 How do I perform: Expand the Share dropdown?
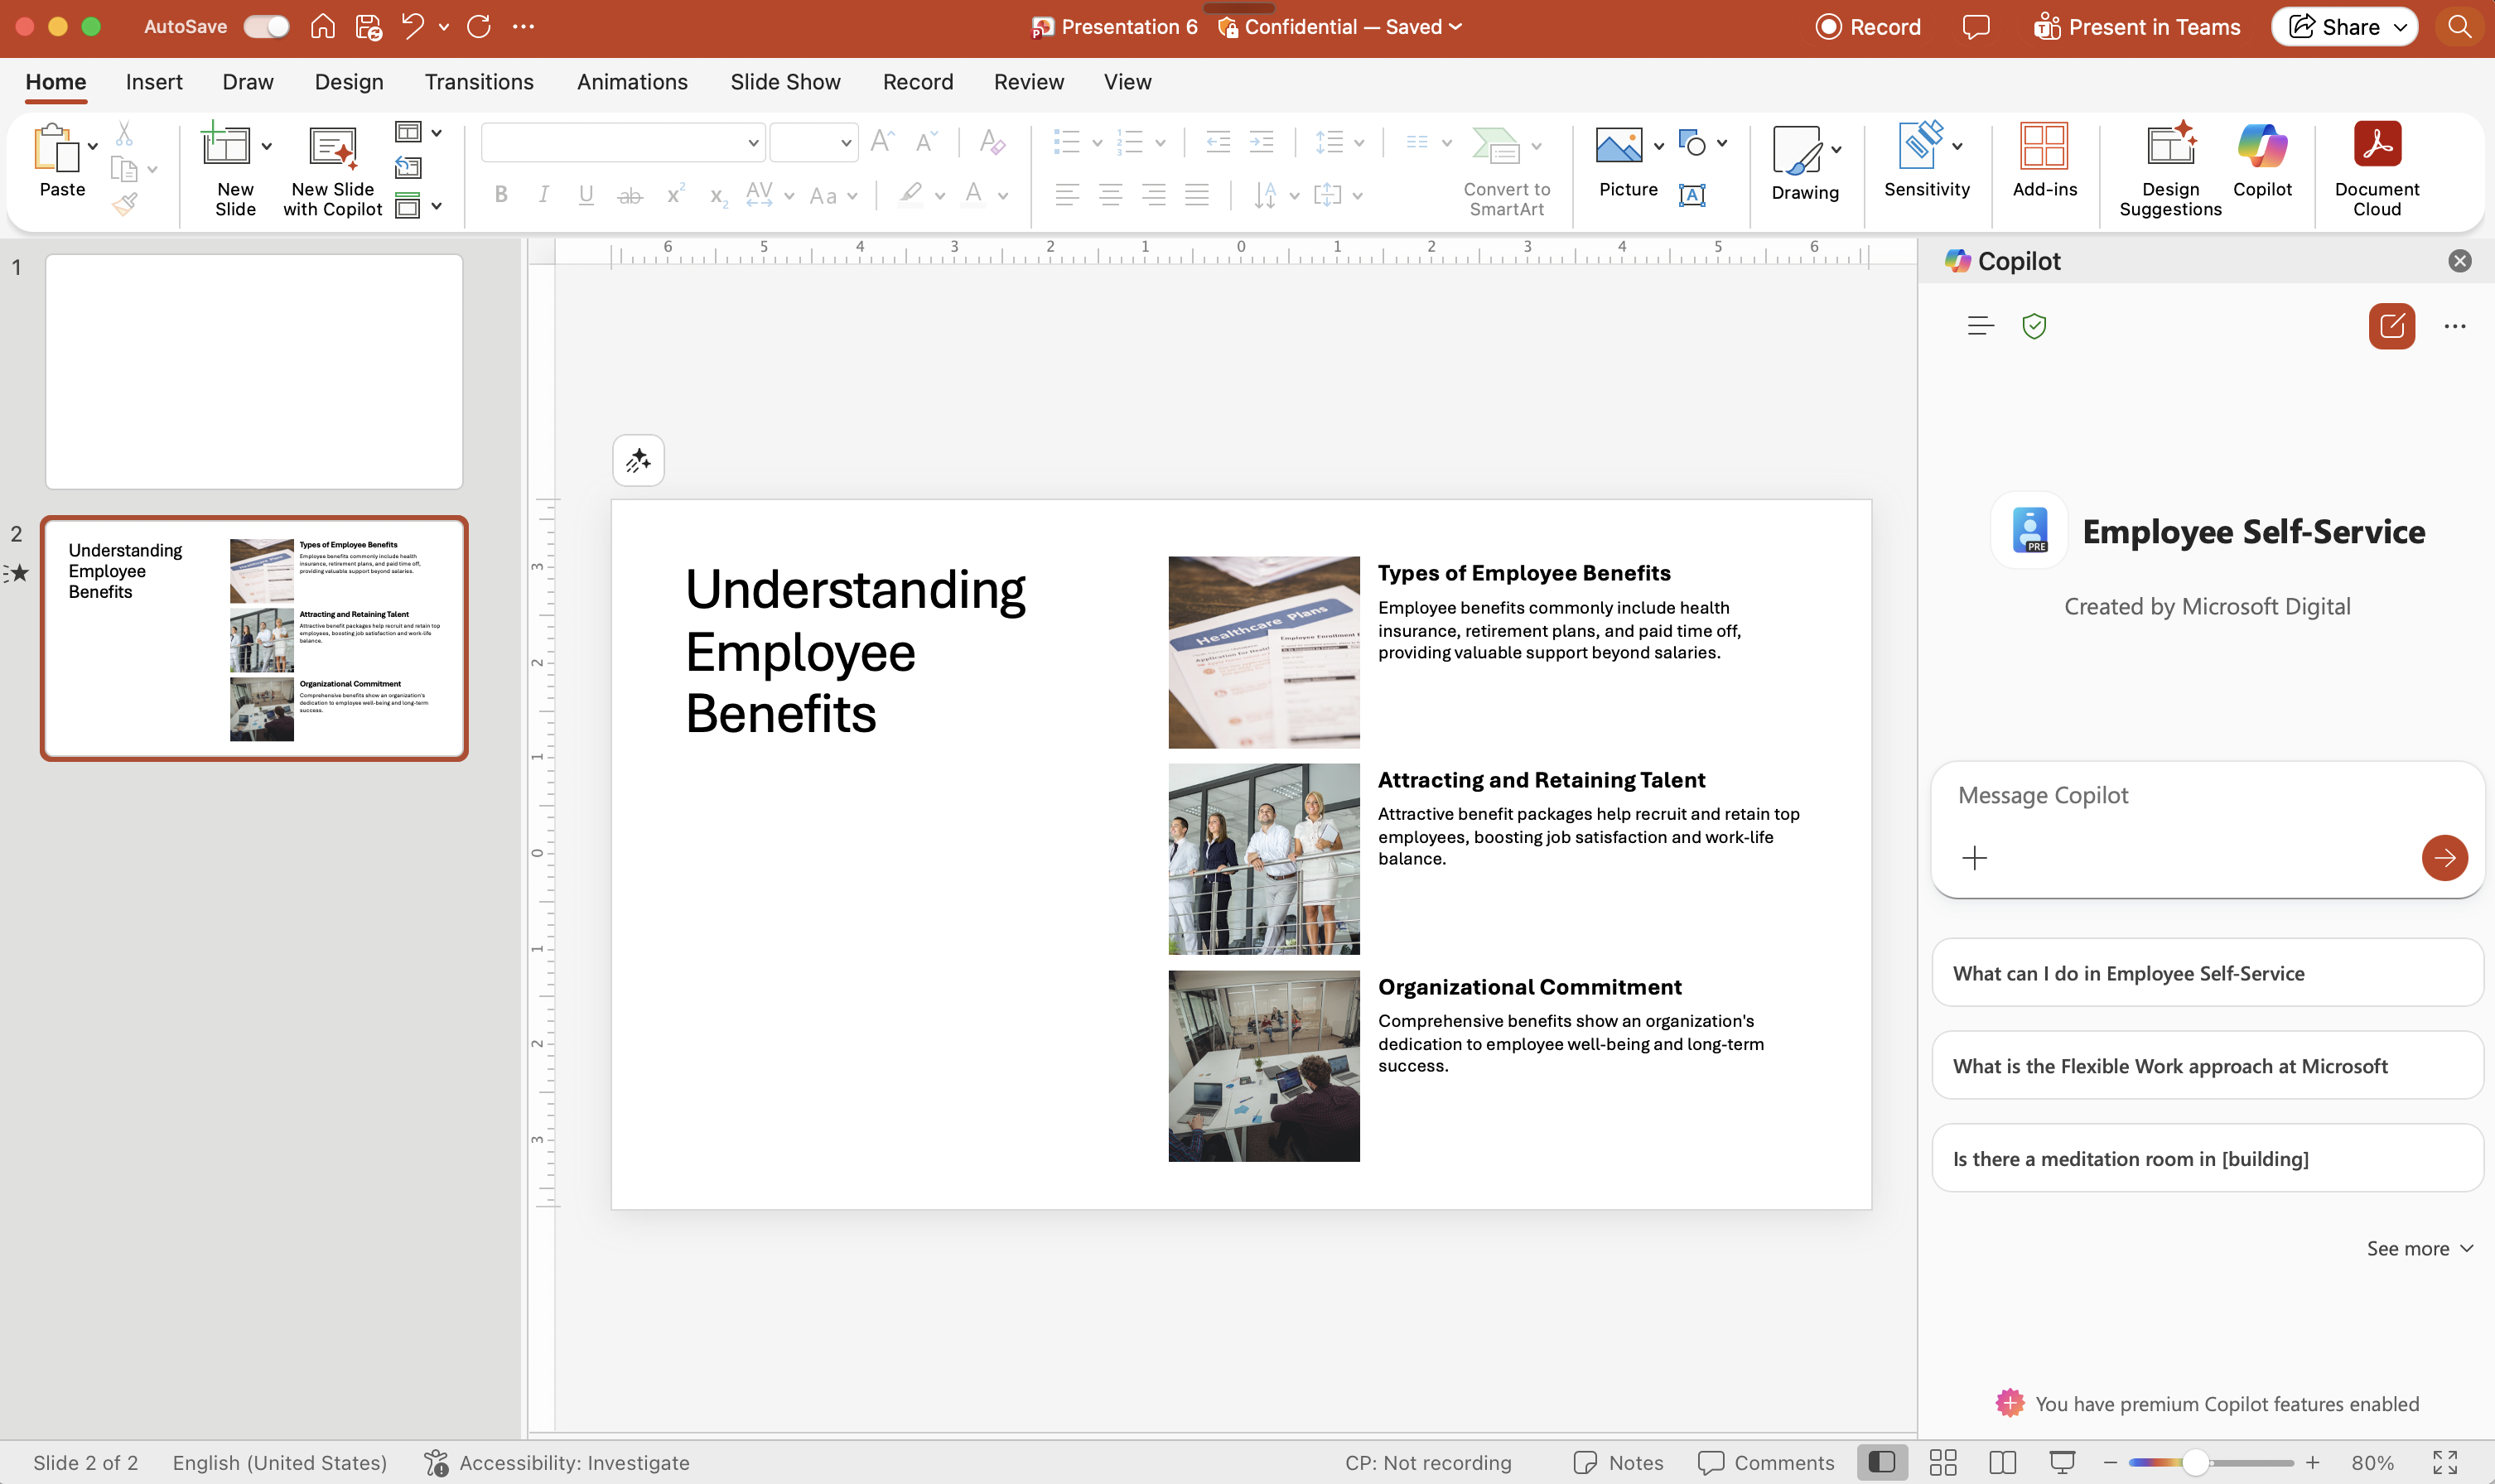pyautogui.click(x=2400, y=27)
